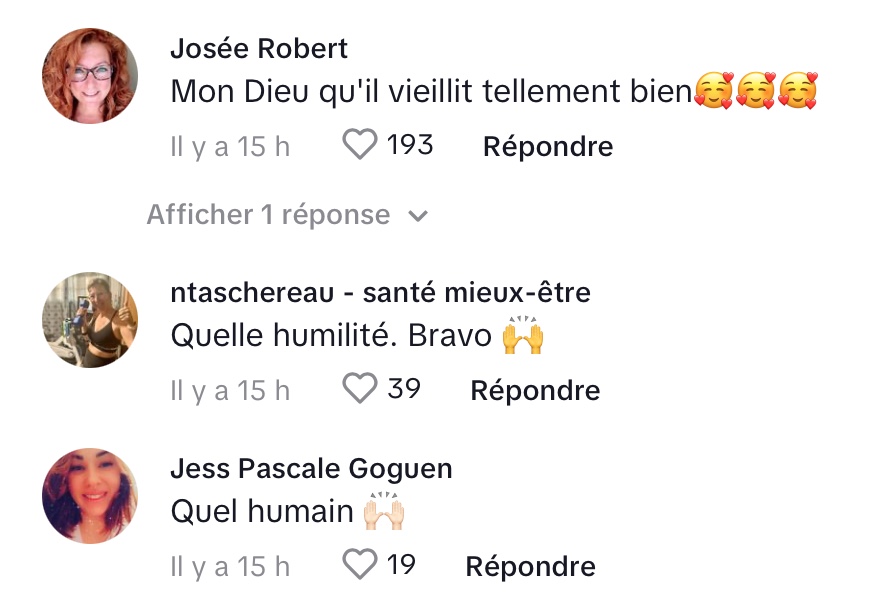Open ntaschereau's profile avatar
This screenshot has width=872, height=610.
pos(90,320)
